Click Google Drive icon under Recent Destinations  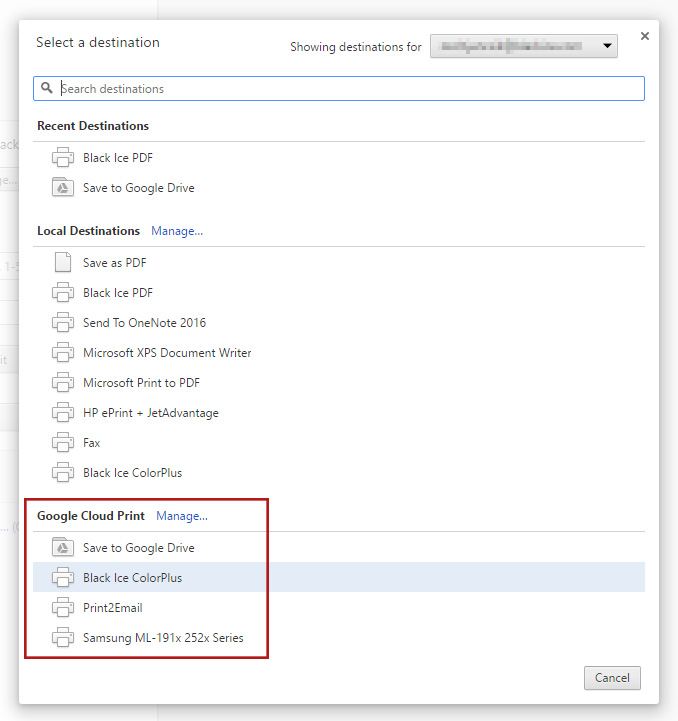click(63, 188)
